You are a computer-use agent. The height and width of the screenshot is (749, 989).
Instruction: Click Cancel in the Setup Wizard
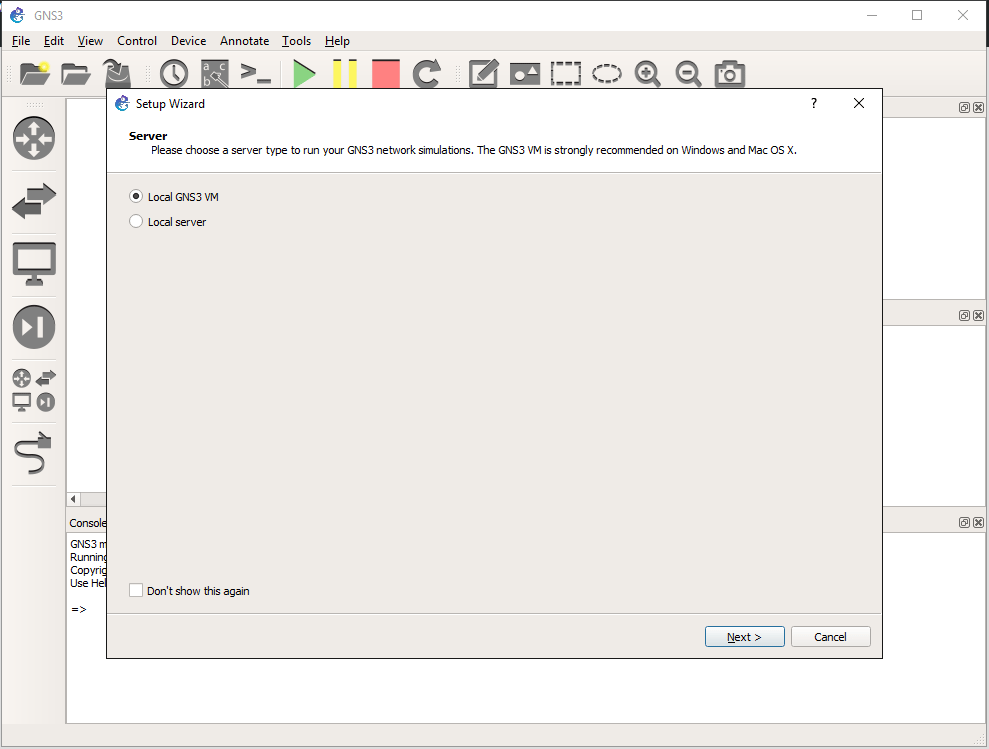point(830,637)
